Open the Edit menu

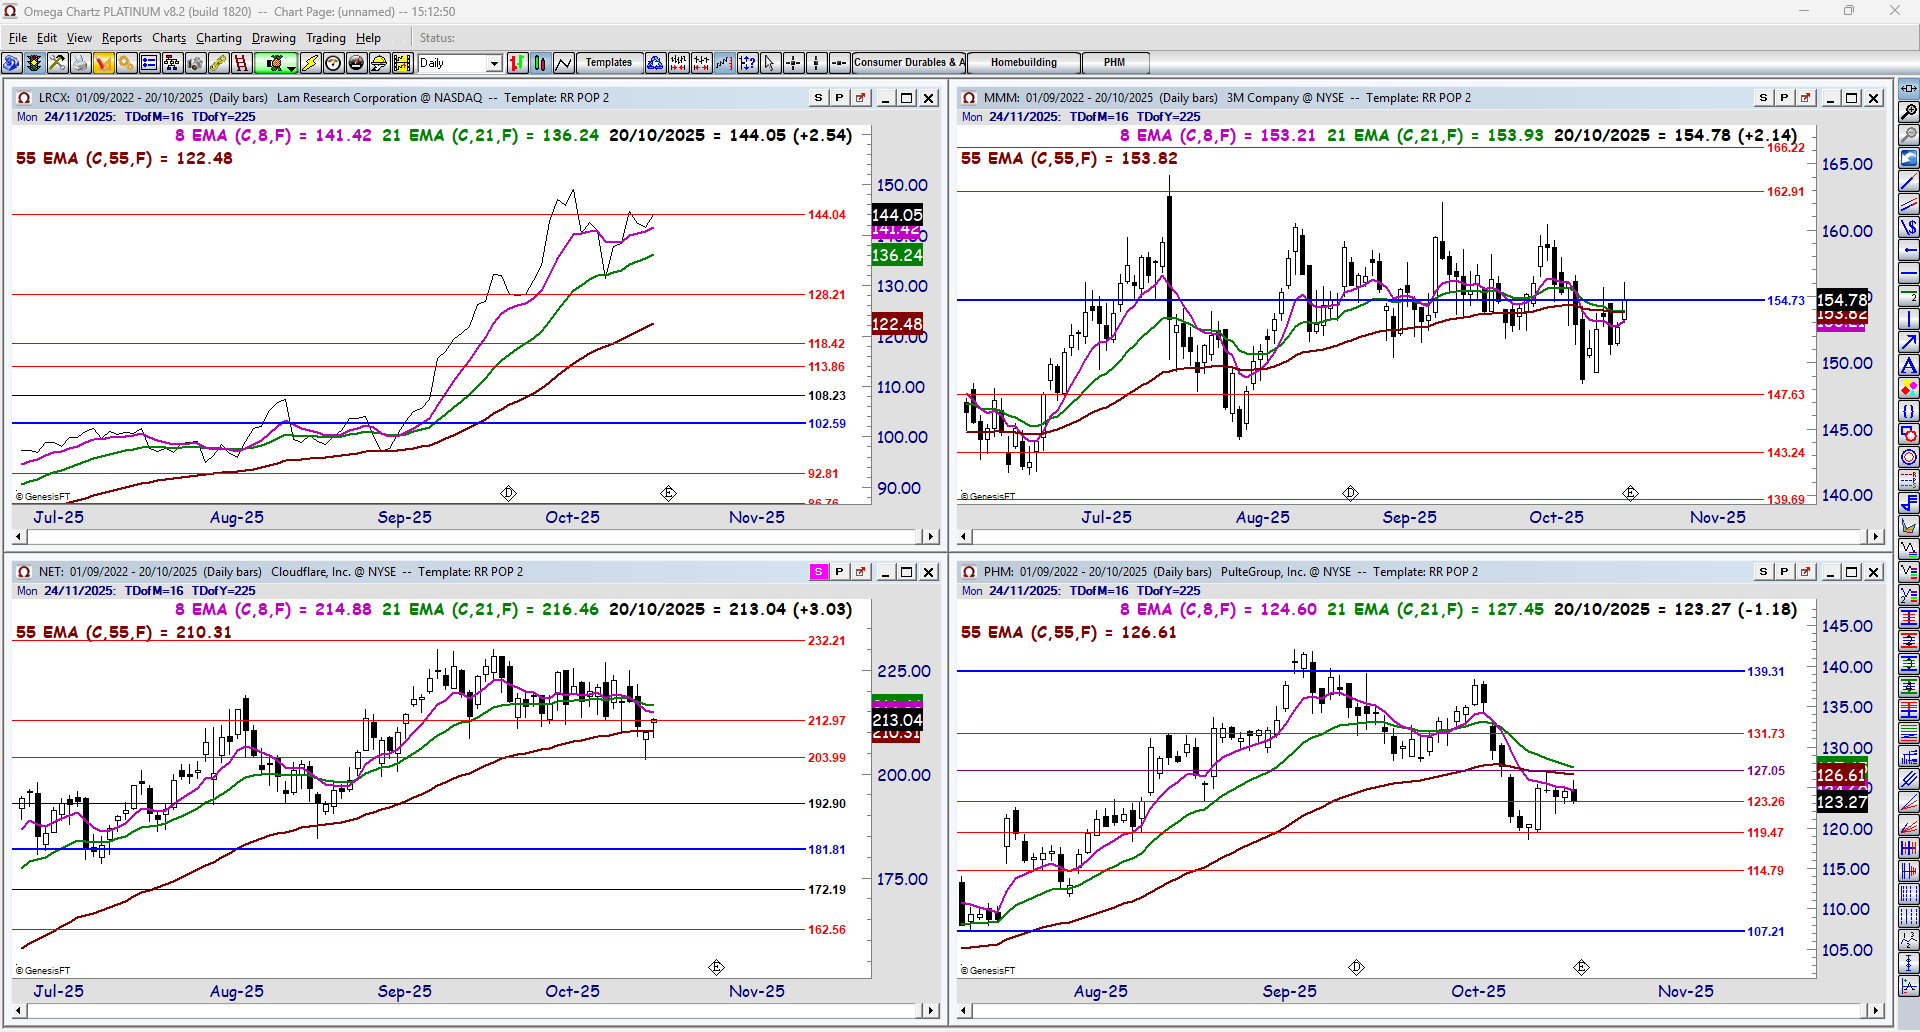coord(47,38)
